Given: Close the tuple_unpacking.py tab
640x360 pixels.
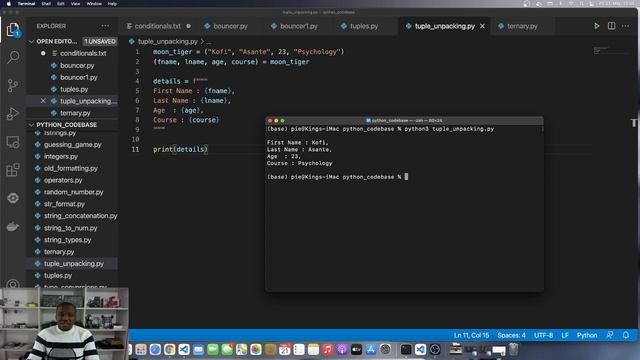Looking at the screenshot, I should (x=482, y=26).
